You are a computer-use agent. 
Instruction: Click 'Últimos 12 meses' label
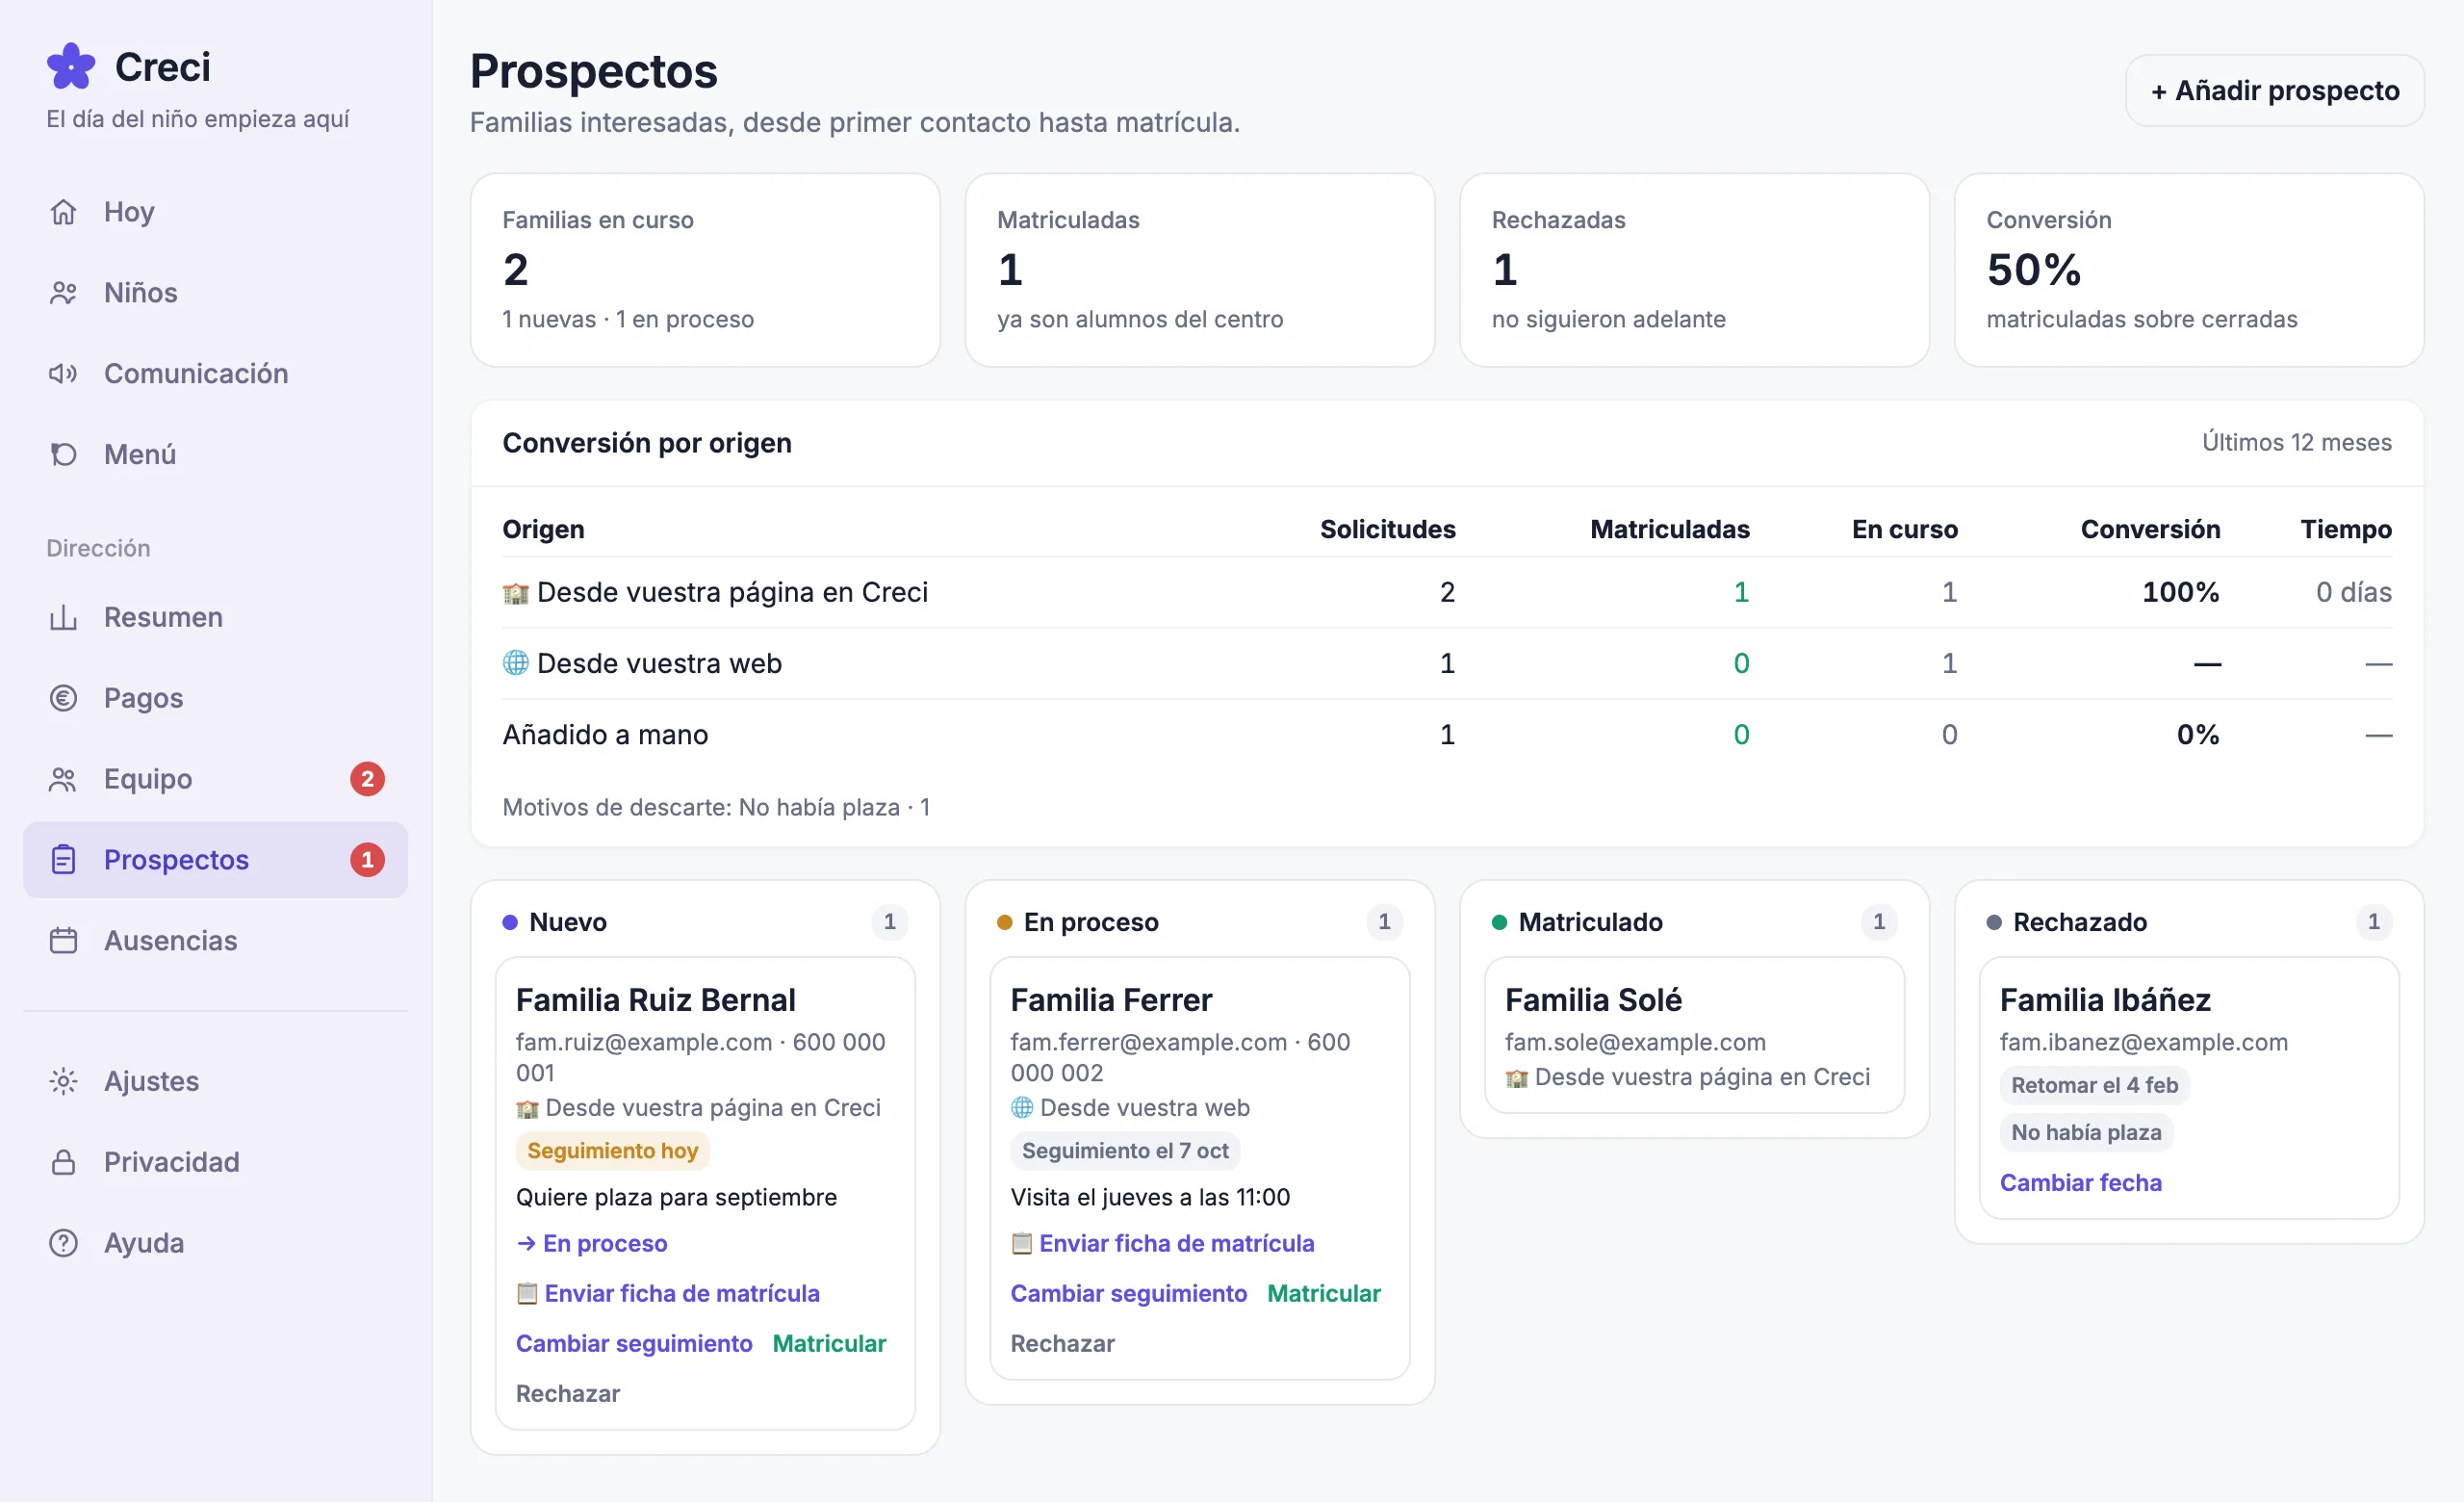point(2296,443)
